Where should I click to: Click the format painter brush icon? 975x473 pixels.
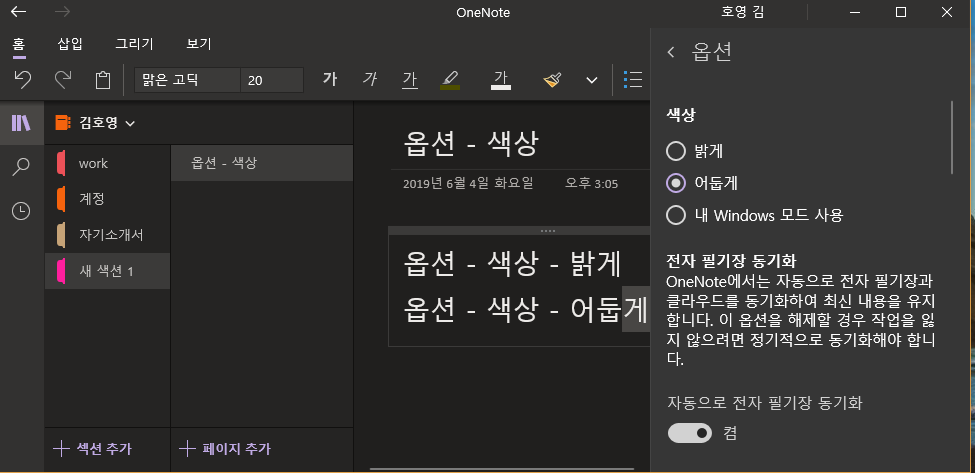[552, 80]
